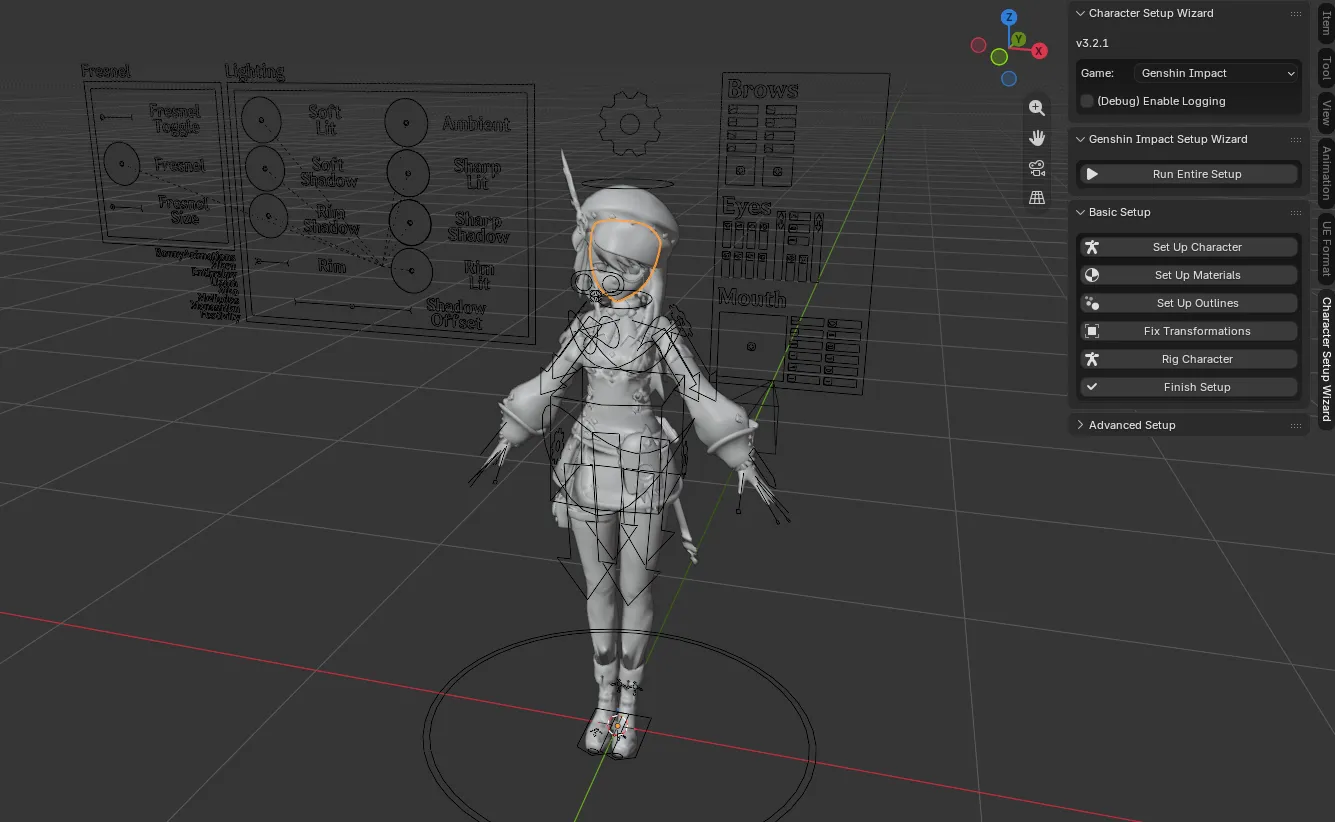Click the Fix Transformations button
Viewport: 1335px width, 822px height.
[1189, 331]
